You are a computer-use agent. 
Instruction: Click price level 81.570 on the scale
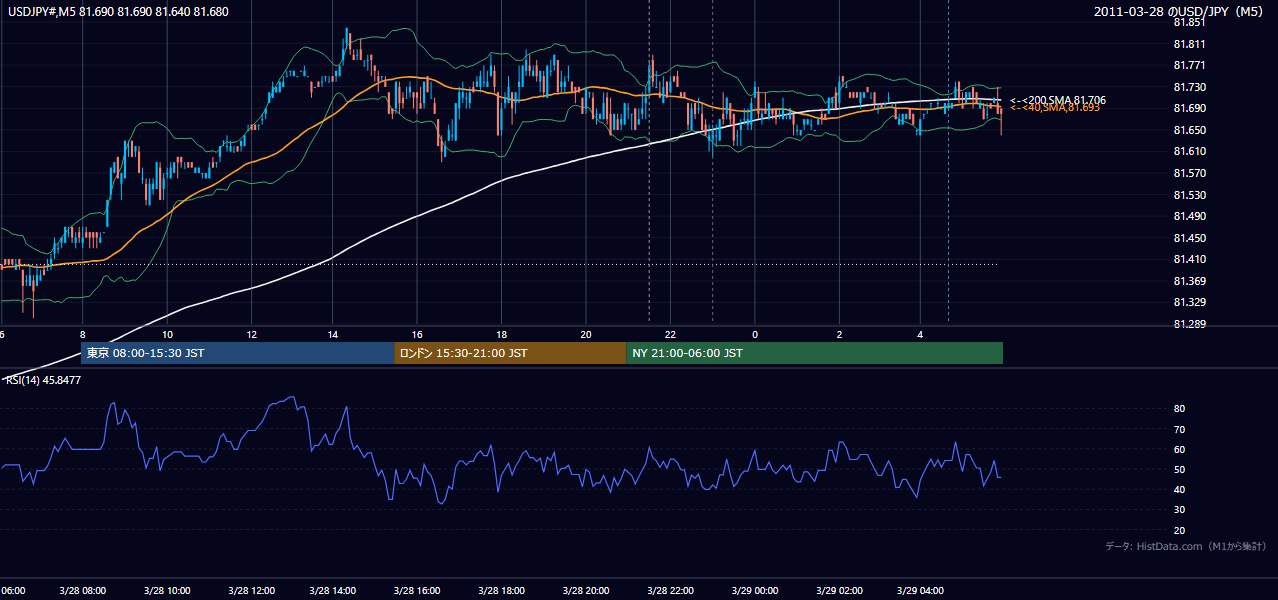point(1189,174)
